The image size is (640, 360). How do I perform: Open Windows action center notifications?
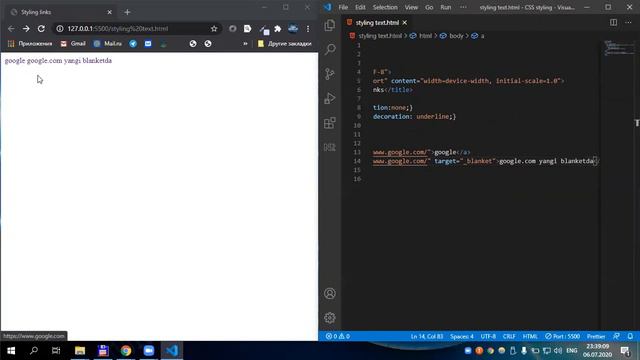(x=625, y=351)
